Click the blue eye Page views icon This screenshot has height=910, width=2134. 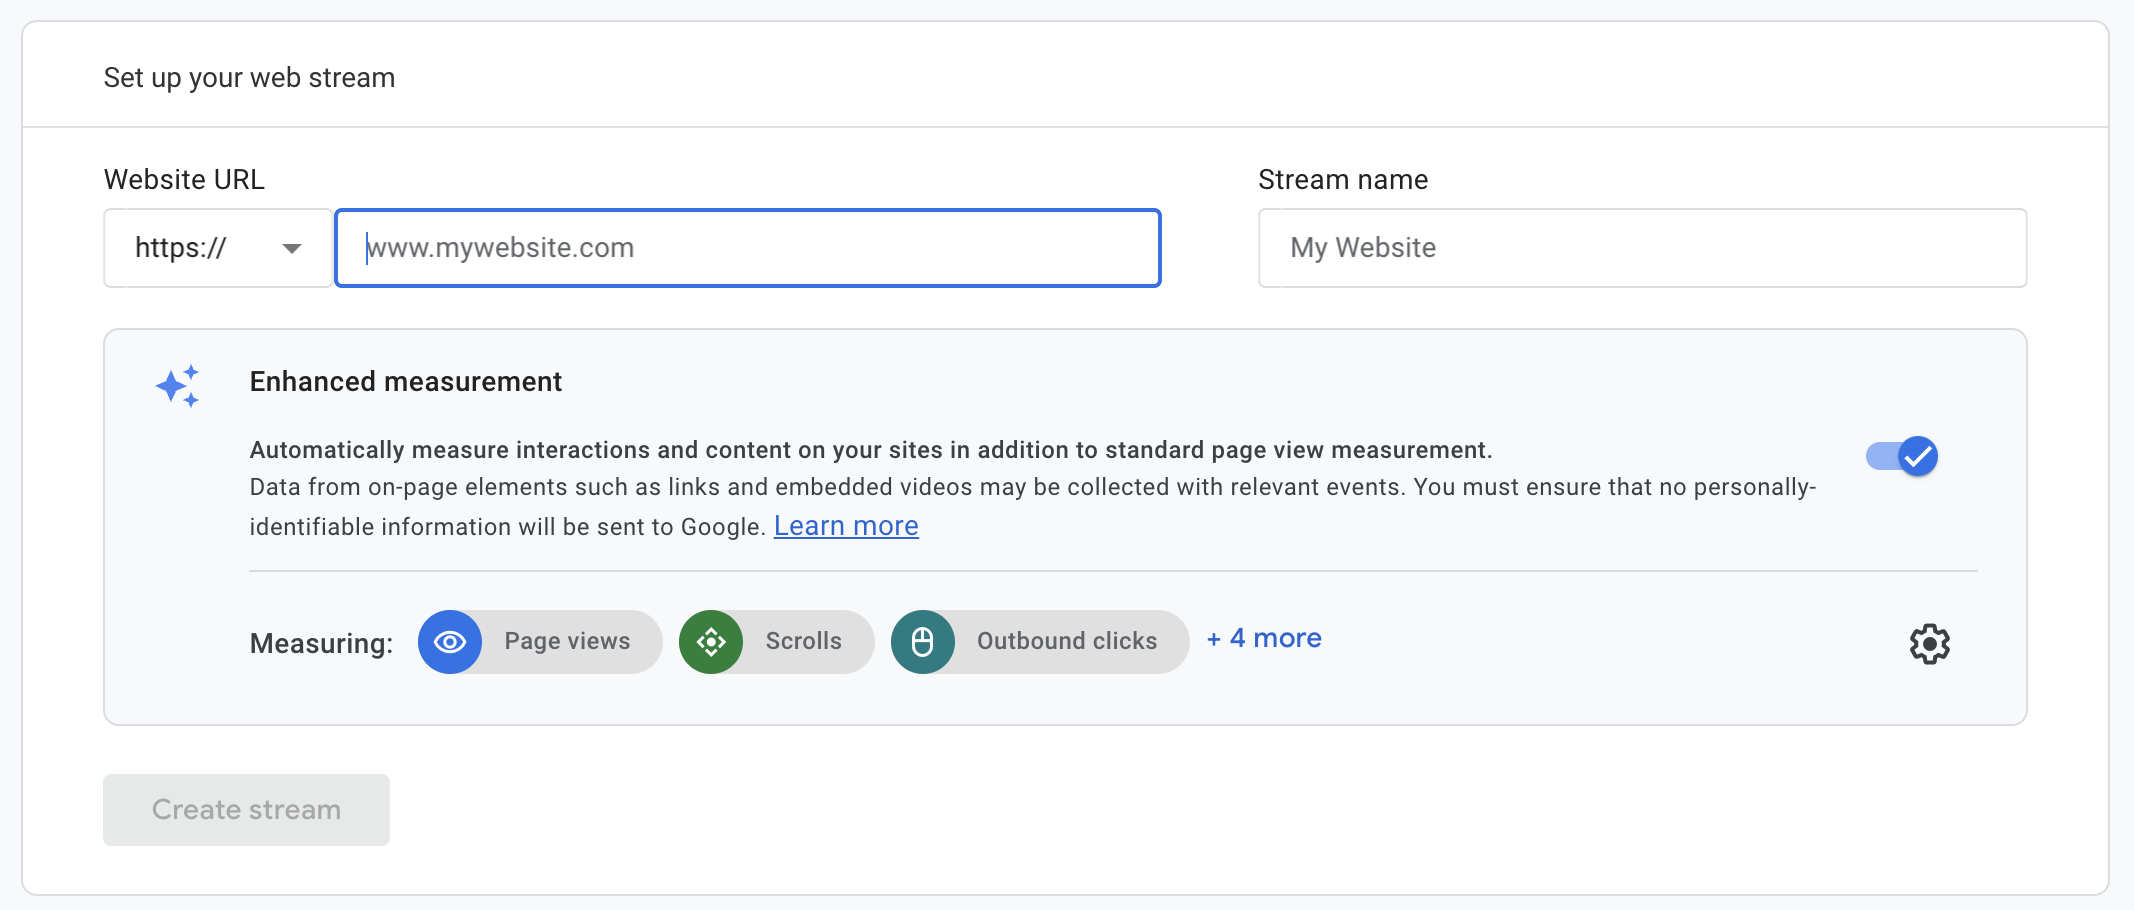(450, 642)
